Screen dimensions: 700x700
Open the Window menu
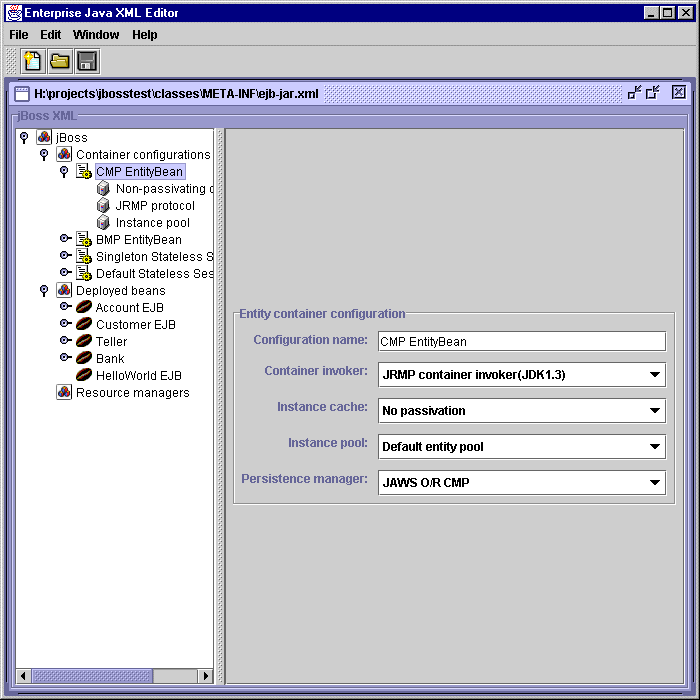[x=96, y=35]
